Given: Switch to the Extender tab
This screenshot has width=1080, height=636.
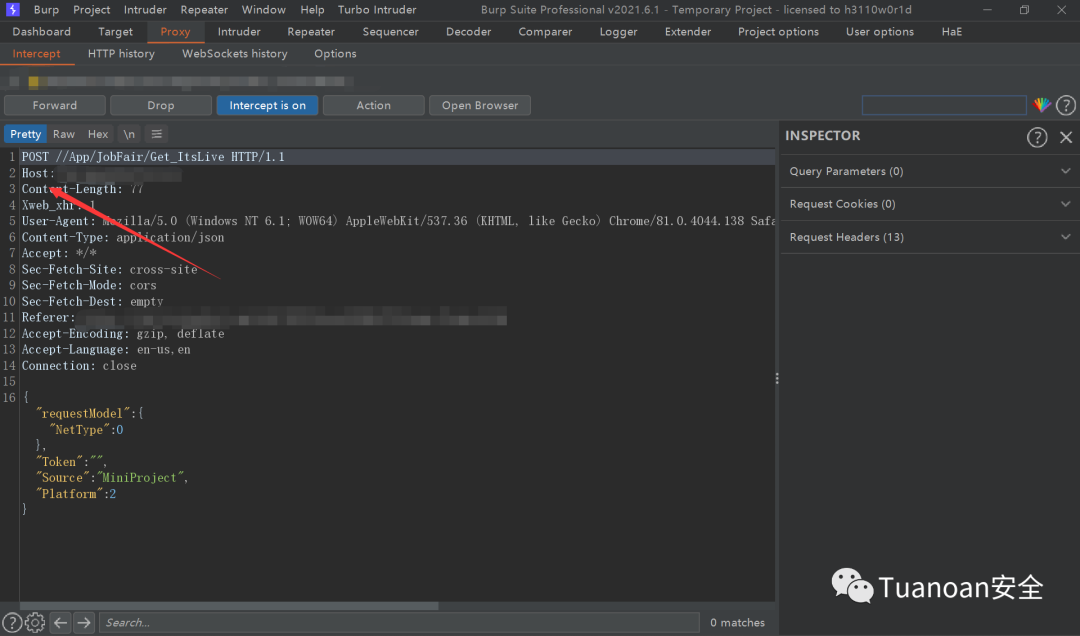Looking at the screenshot, I should coord(687,32).
